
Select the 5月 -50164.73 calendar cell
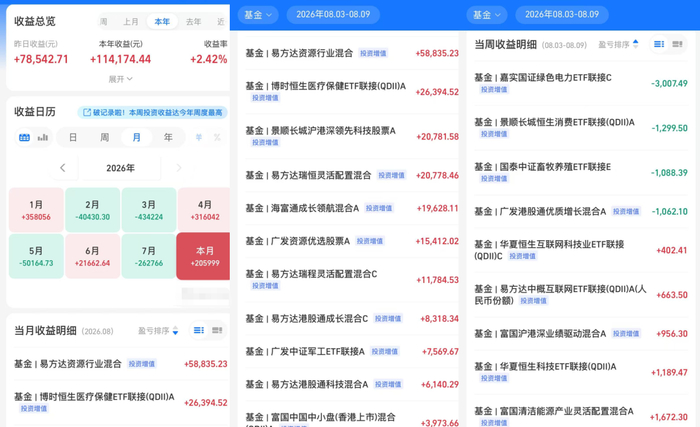(x=36, y=256)
